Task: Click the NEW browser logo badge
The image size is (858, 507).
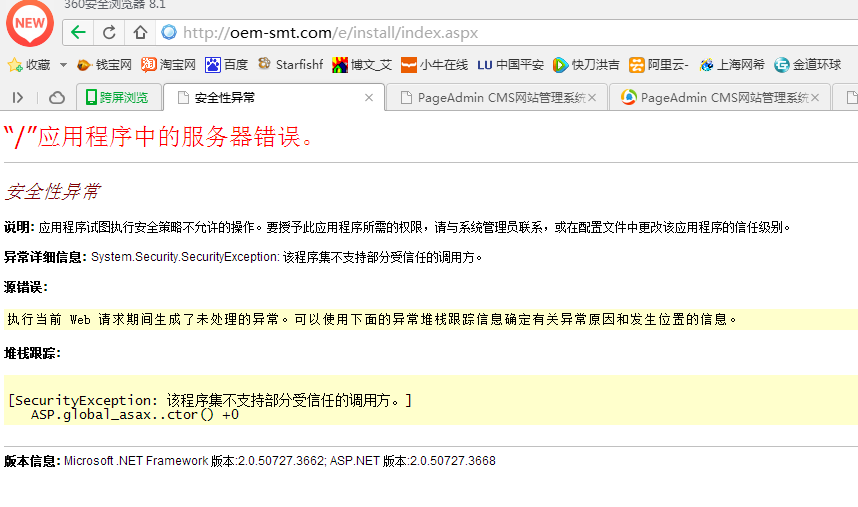Action: [30, 23]
